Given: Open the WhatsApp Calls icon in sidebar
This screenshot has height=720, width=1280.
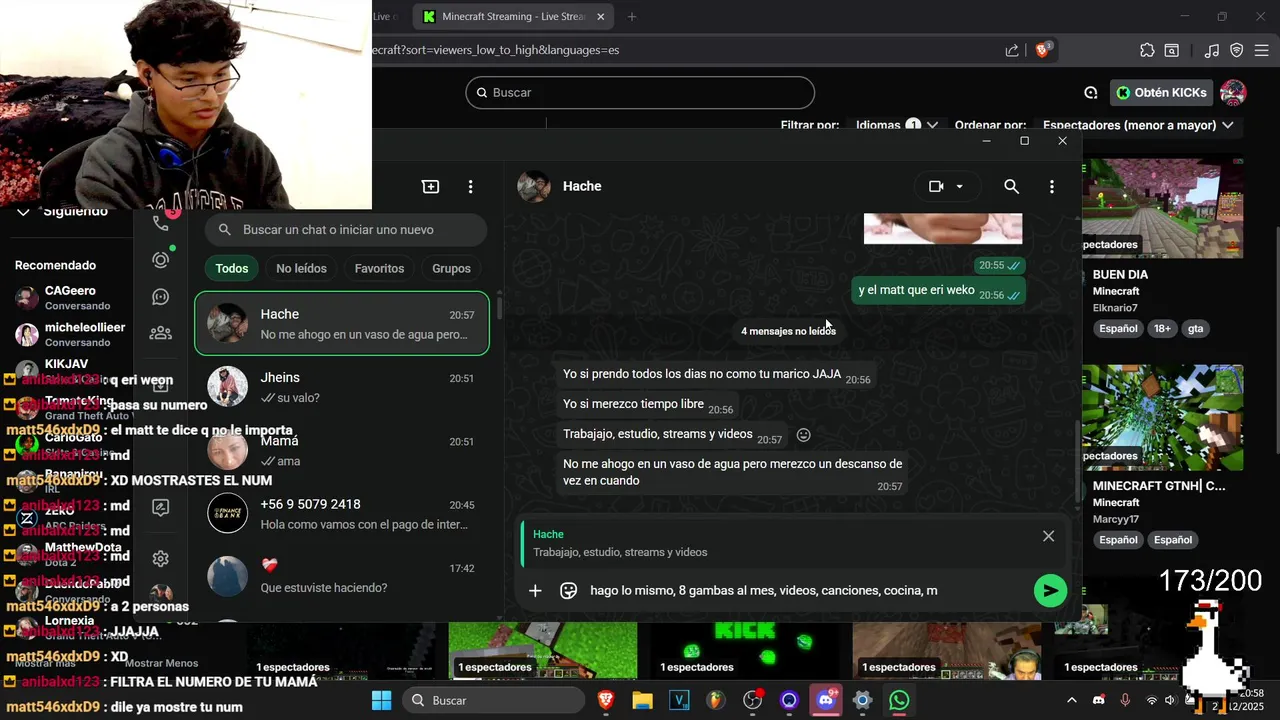Looking at the screenshot, I should [160, 222].
